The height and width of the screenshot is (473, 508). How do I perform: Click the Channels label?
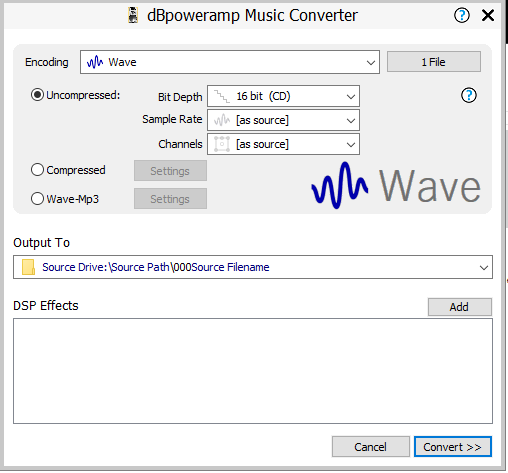point(180,144)
